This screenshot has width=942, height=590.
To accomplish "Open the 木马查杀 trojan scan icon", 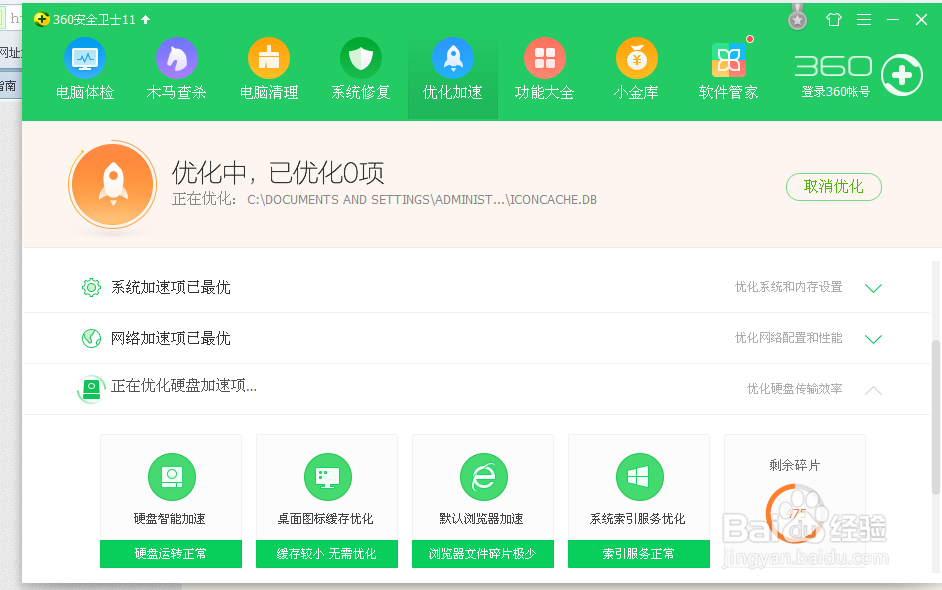I will (x=177, y=58).
